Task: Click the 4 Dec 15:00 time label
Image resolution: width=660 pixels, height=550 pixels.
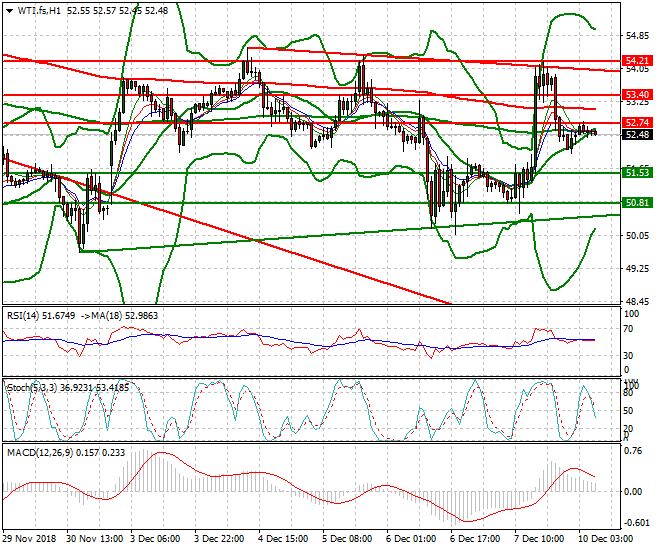Action: (x=283, y=539)
